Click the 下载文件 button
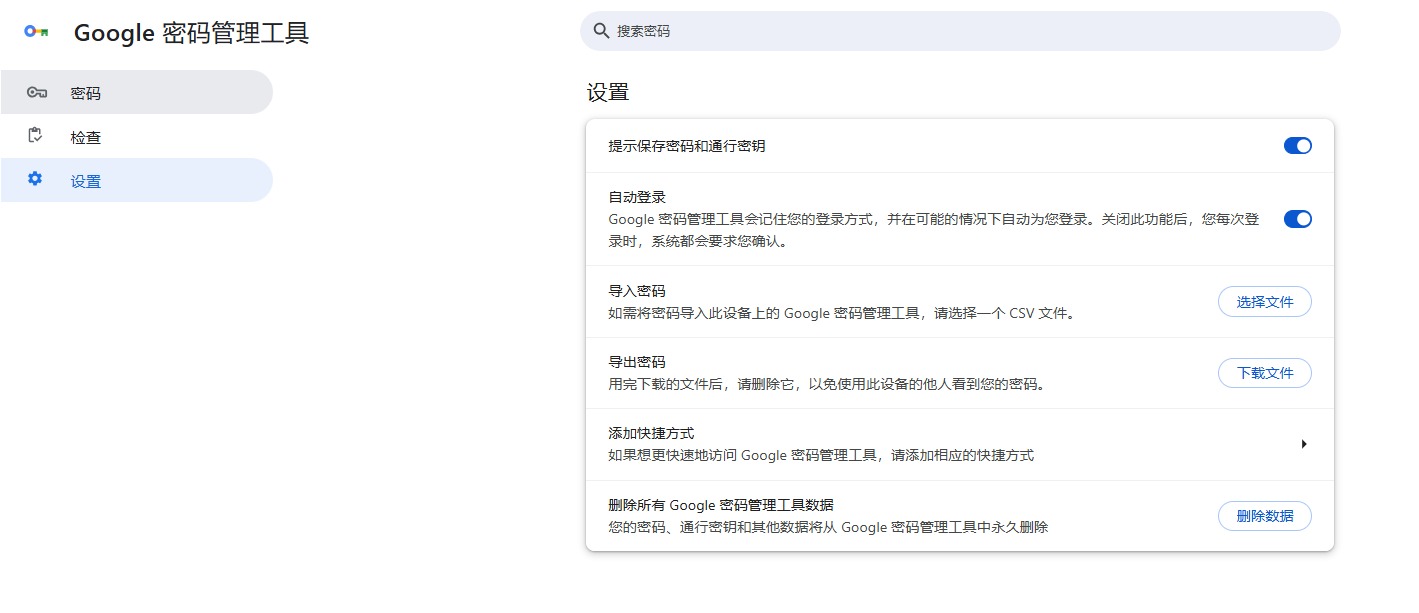 pyautogui.click(x=1264, y=373)
